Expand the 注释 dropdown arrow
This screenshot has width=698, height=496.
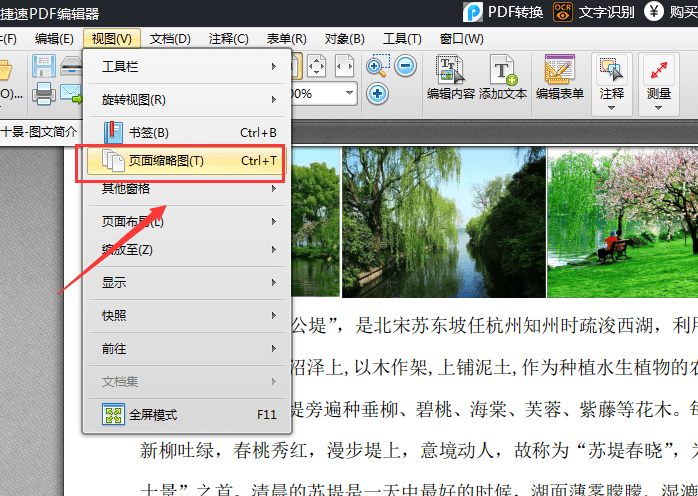[611, 108]
